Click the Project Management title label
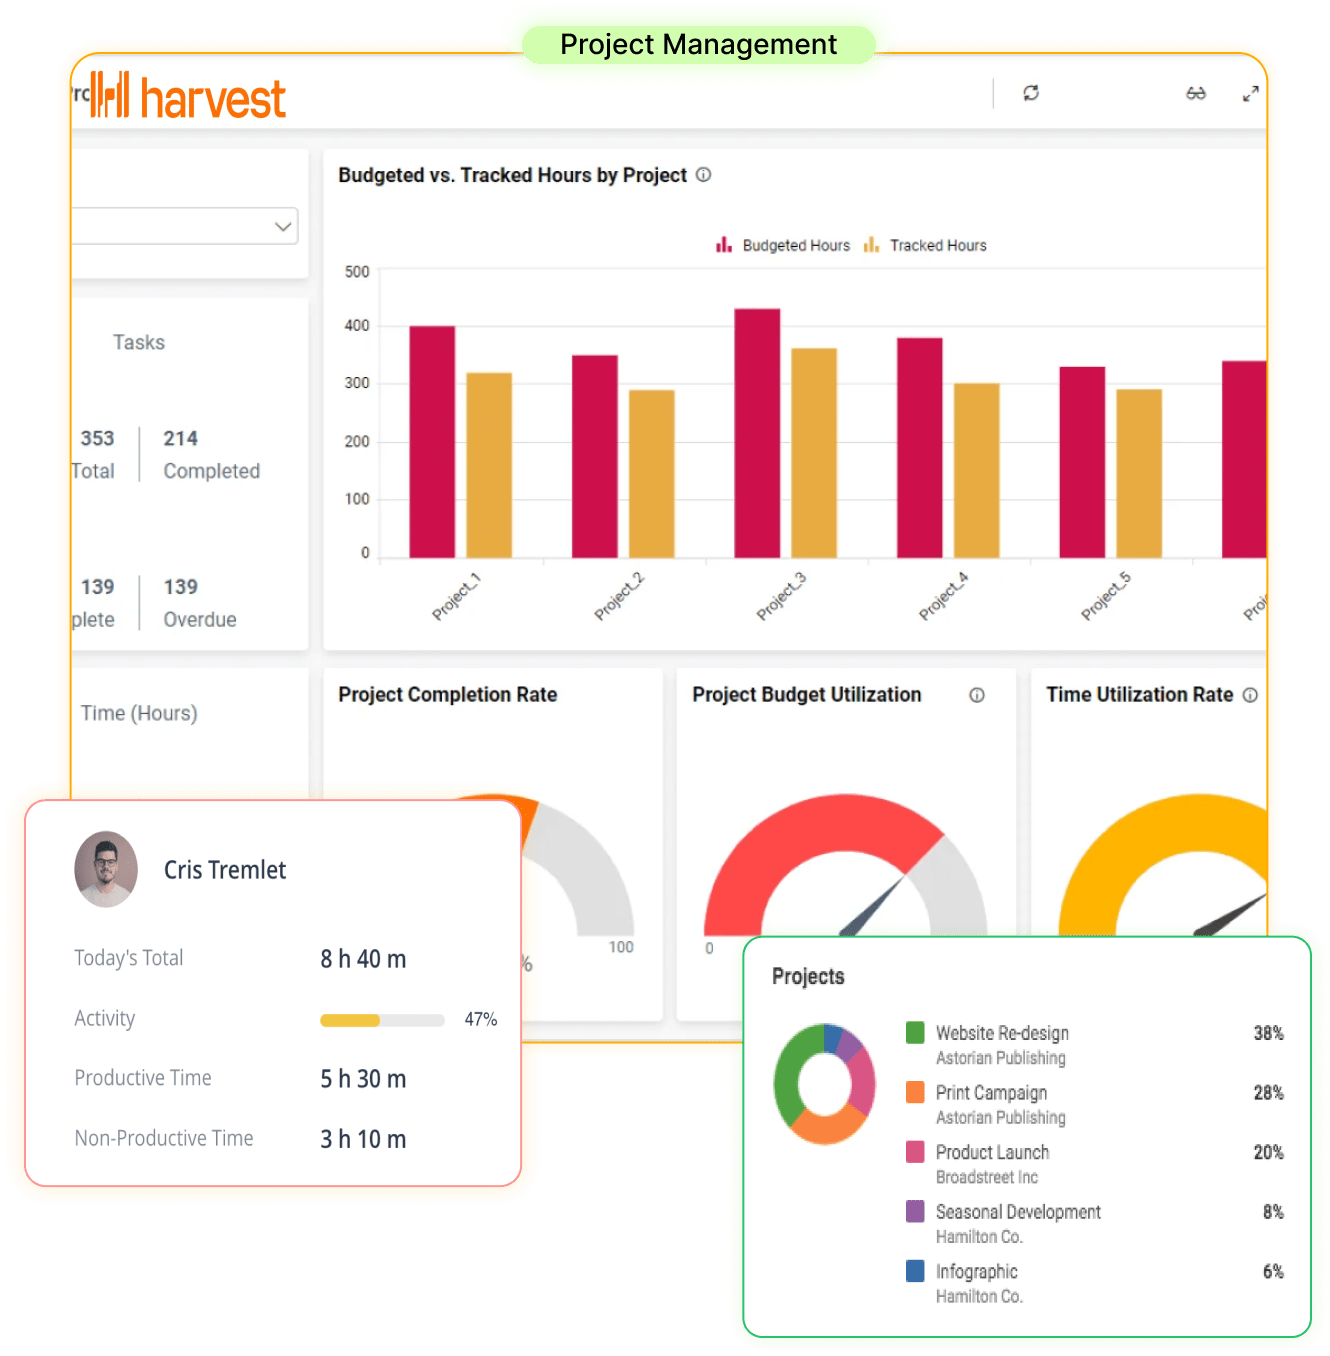This screenshot has height=1356, width=1330. point(698,45)
